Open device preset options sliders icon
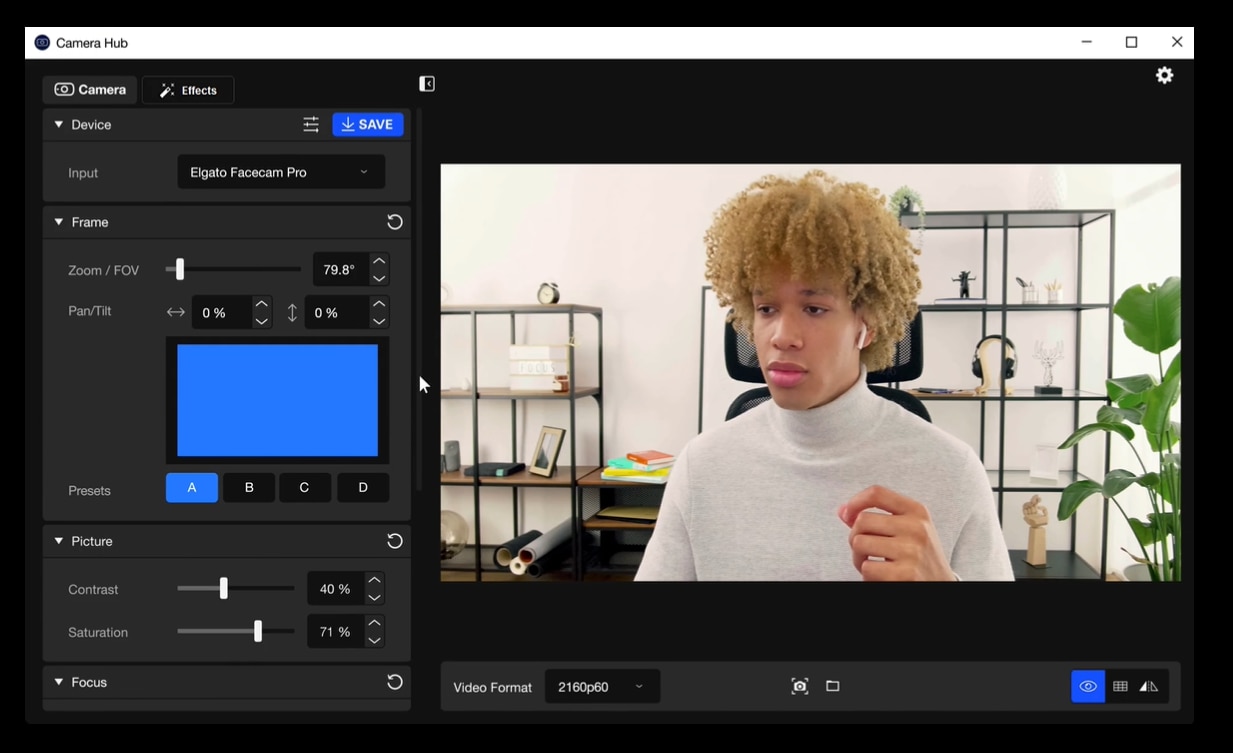This screenshot has height=753, width=1233. point(311,125)
